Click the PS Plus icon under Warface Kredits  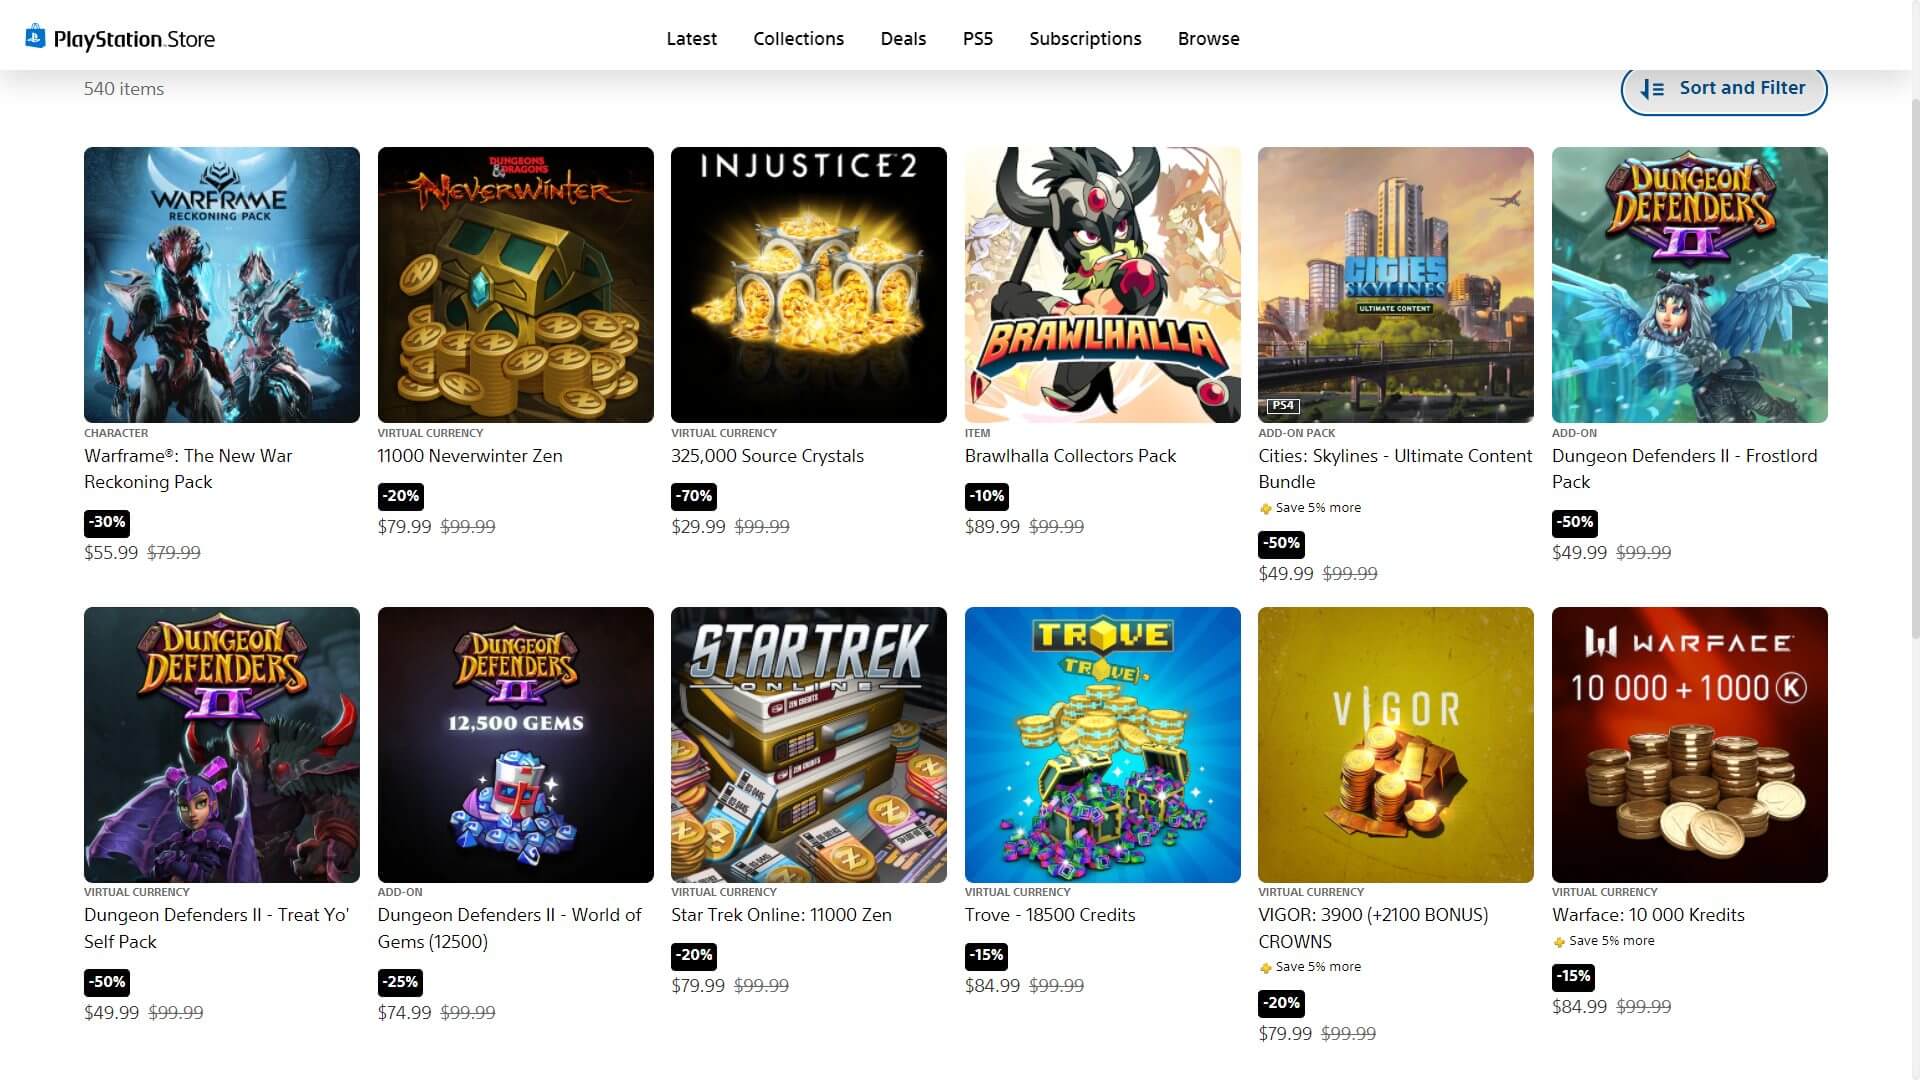point(1559,942)
